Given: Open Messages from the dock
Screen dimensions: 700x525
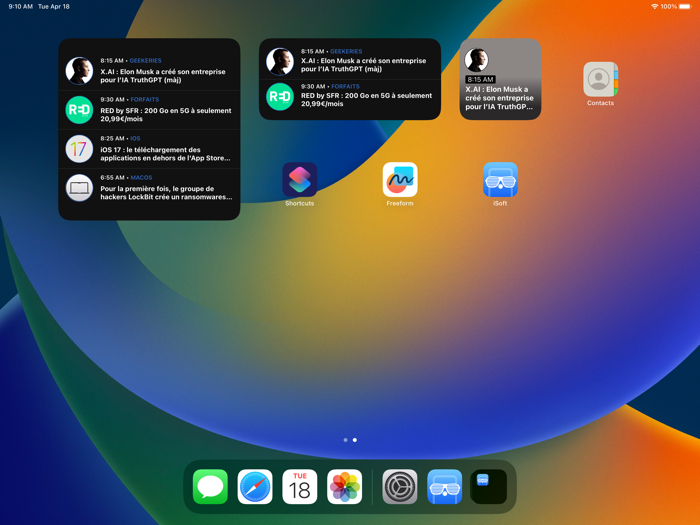Looking at the screenshot, I should (x=210, y=487).
